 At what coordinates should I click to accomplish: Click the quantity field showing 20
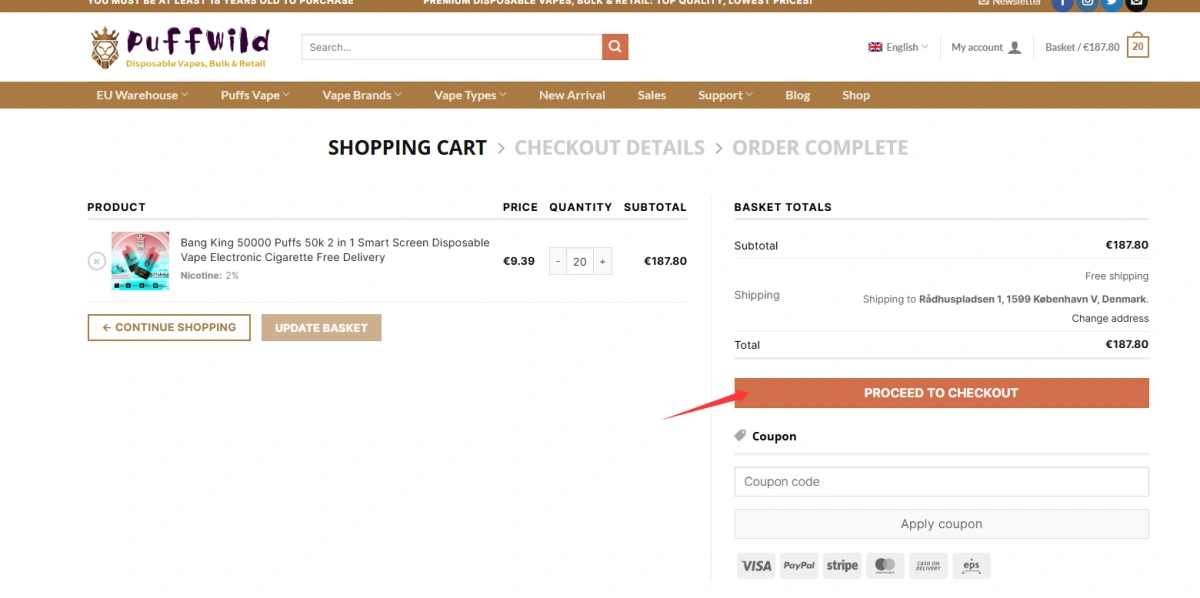580,262
